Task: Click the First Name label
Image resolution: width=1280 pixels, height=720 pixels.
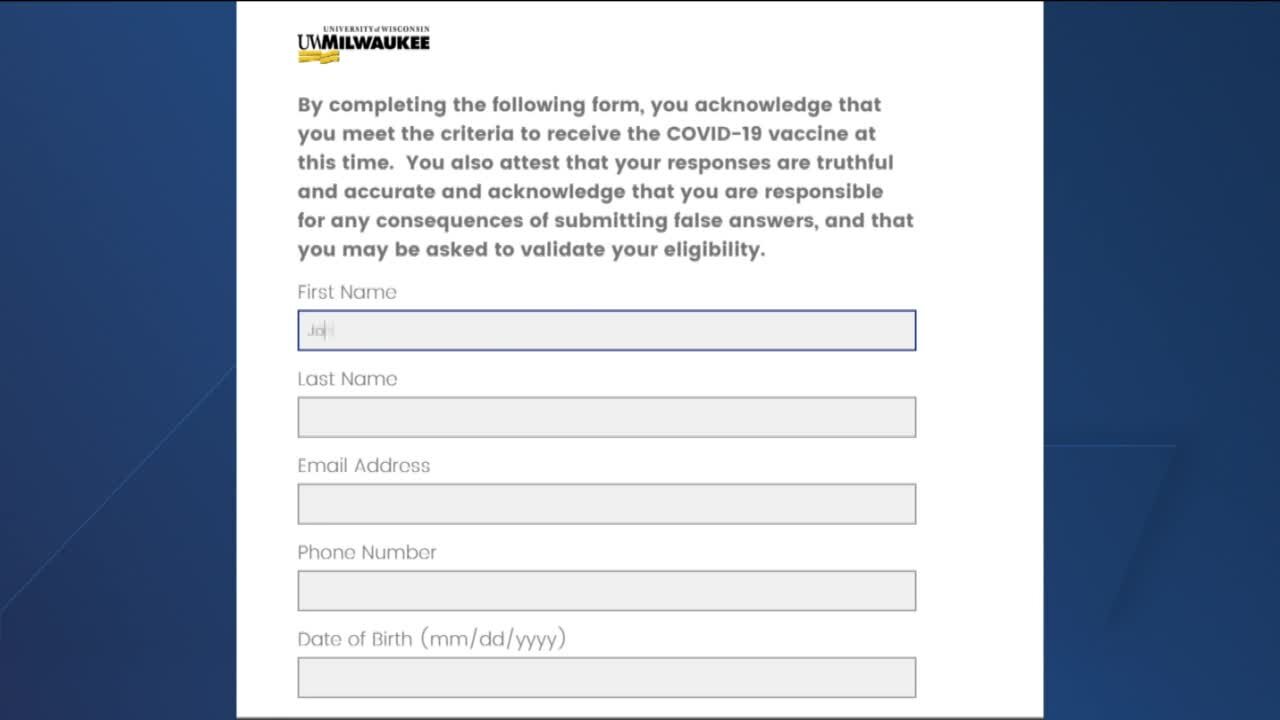Action: click(x=347, y=292)
